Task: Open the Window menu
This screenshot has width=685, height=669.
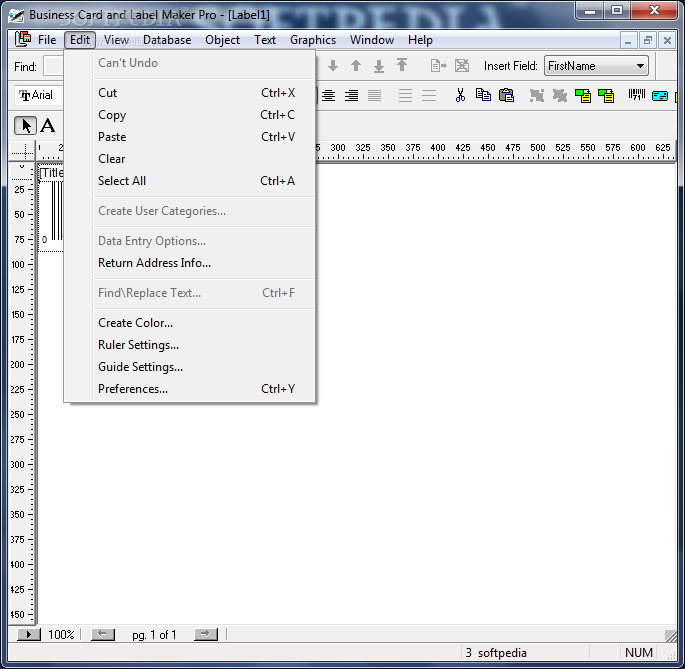Action: click(372, 40)
